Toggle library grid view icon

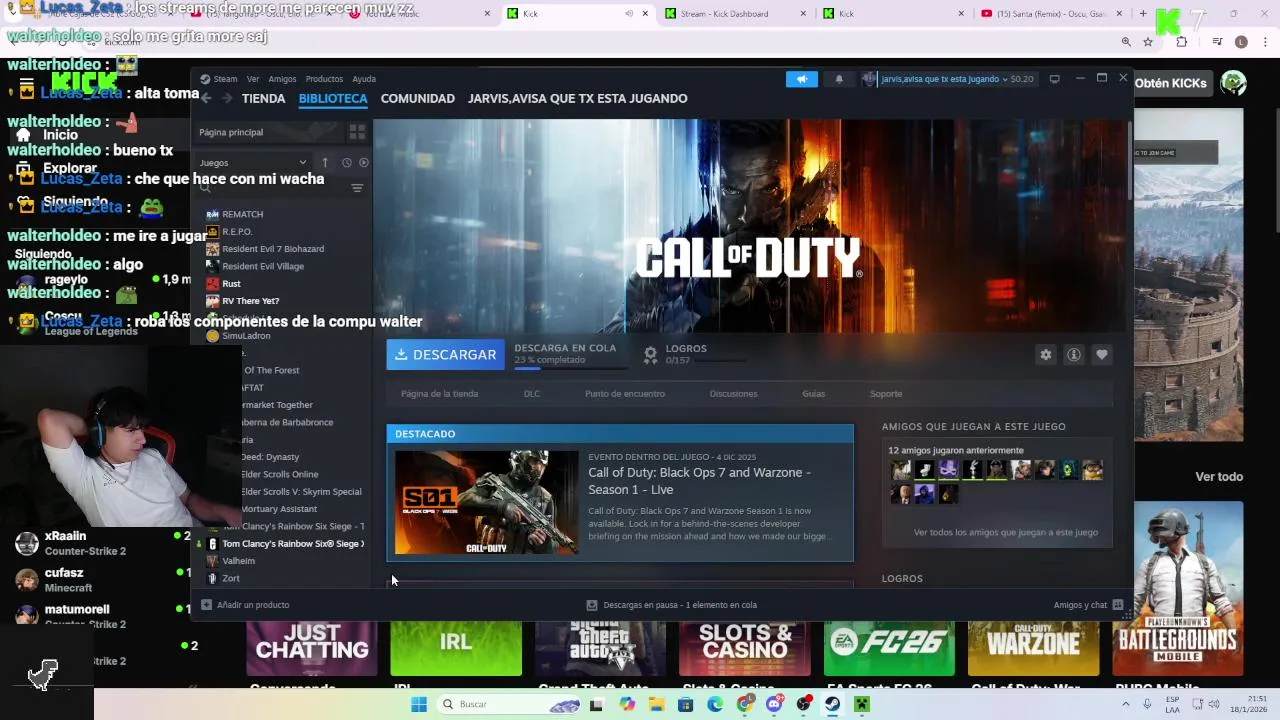pos(357,132)
